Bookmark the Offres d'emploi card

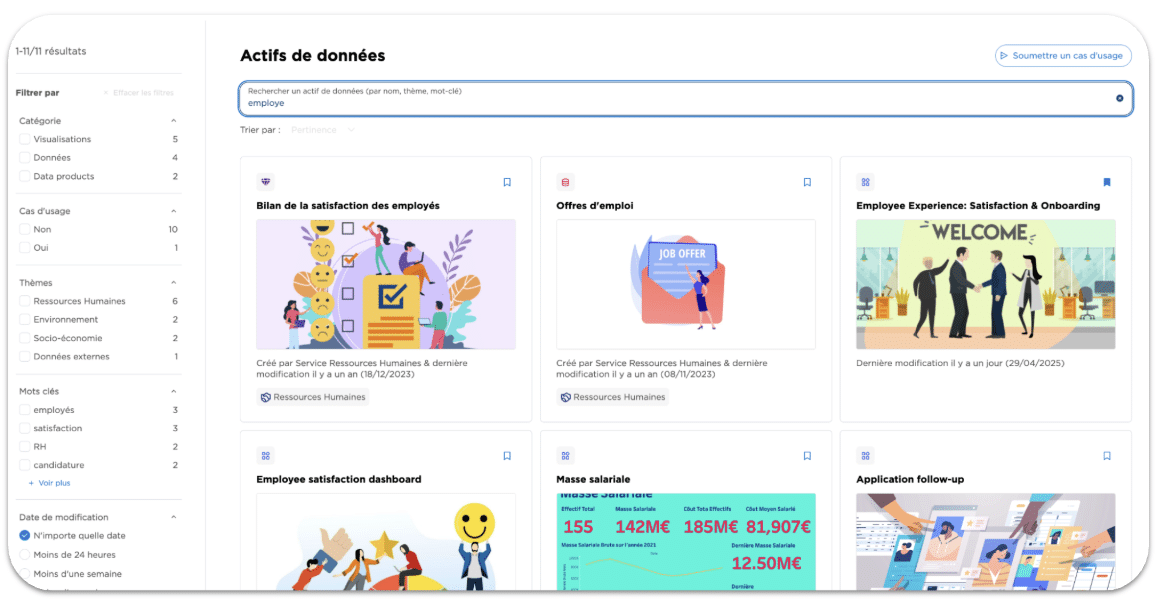pos(807,182)
